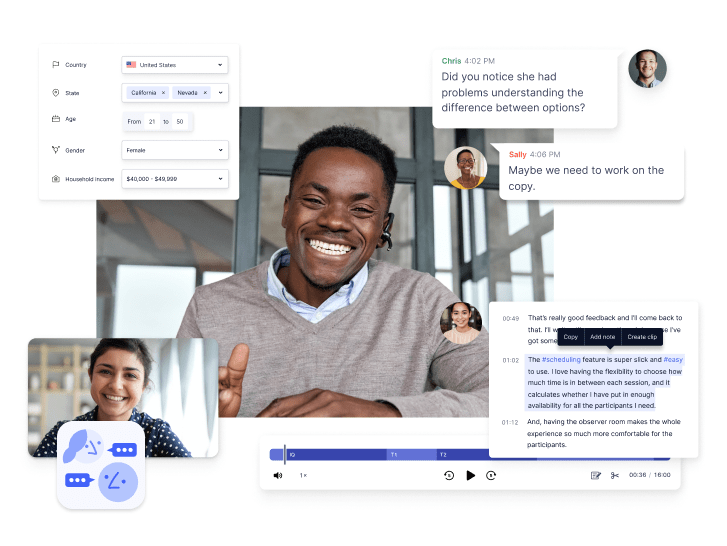Click the State location pin icon
727x546 pixels.
56,93
